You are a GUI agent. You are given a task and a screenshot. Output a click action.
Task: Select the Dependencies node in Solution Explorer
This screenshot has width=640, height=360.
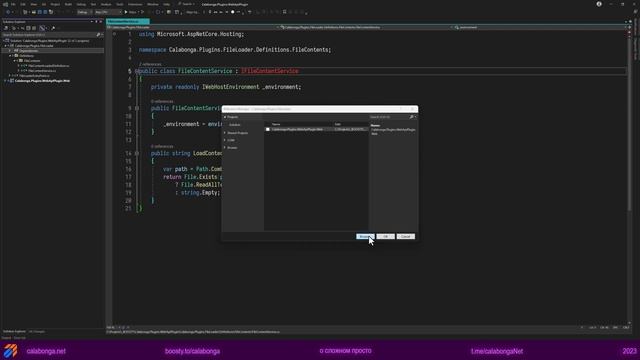pos(29,51)
